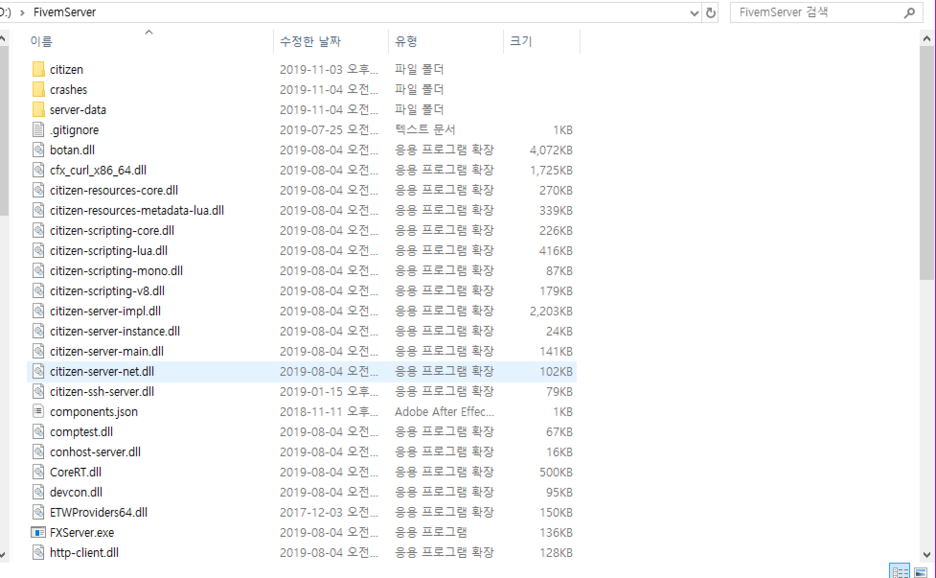Click the .gitignore file icon
936x578 pixels.
click(x=38, y=130)
